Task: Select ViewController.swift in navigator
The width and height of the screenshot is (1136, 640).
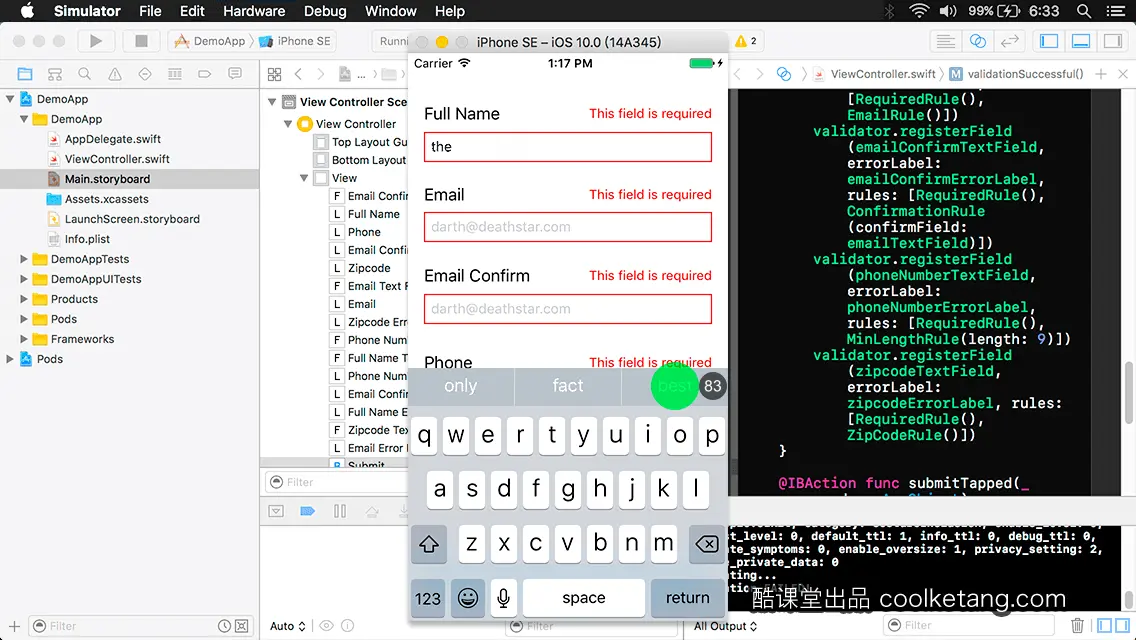Action: 117,159
